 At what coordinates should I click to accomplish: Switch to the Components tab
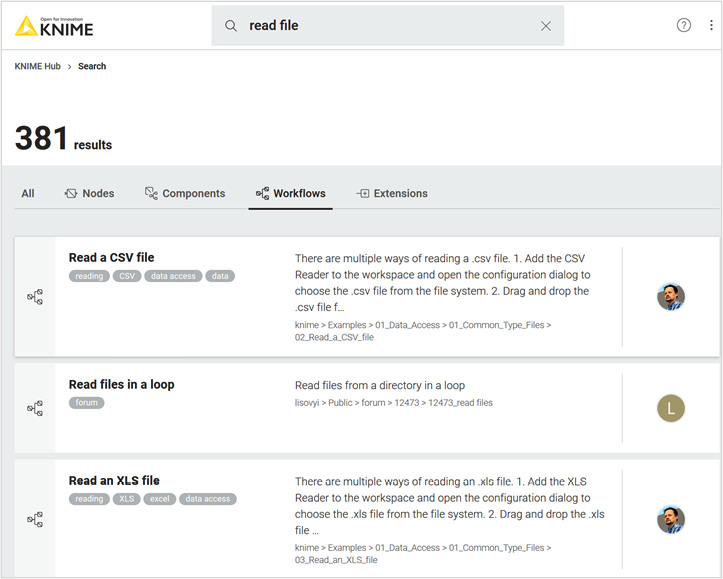(185, 194)
